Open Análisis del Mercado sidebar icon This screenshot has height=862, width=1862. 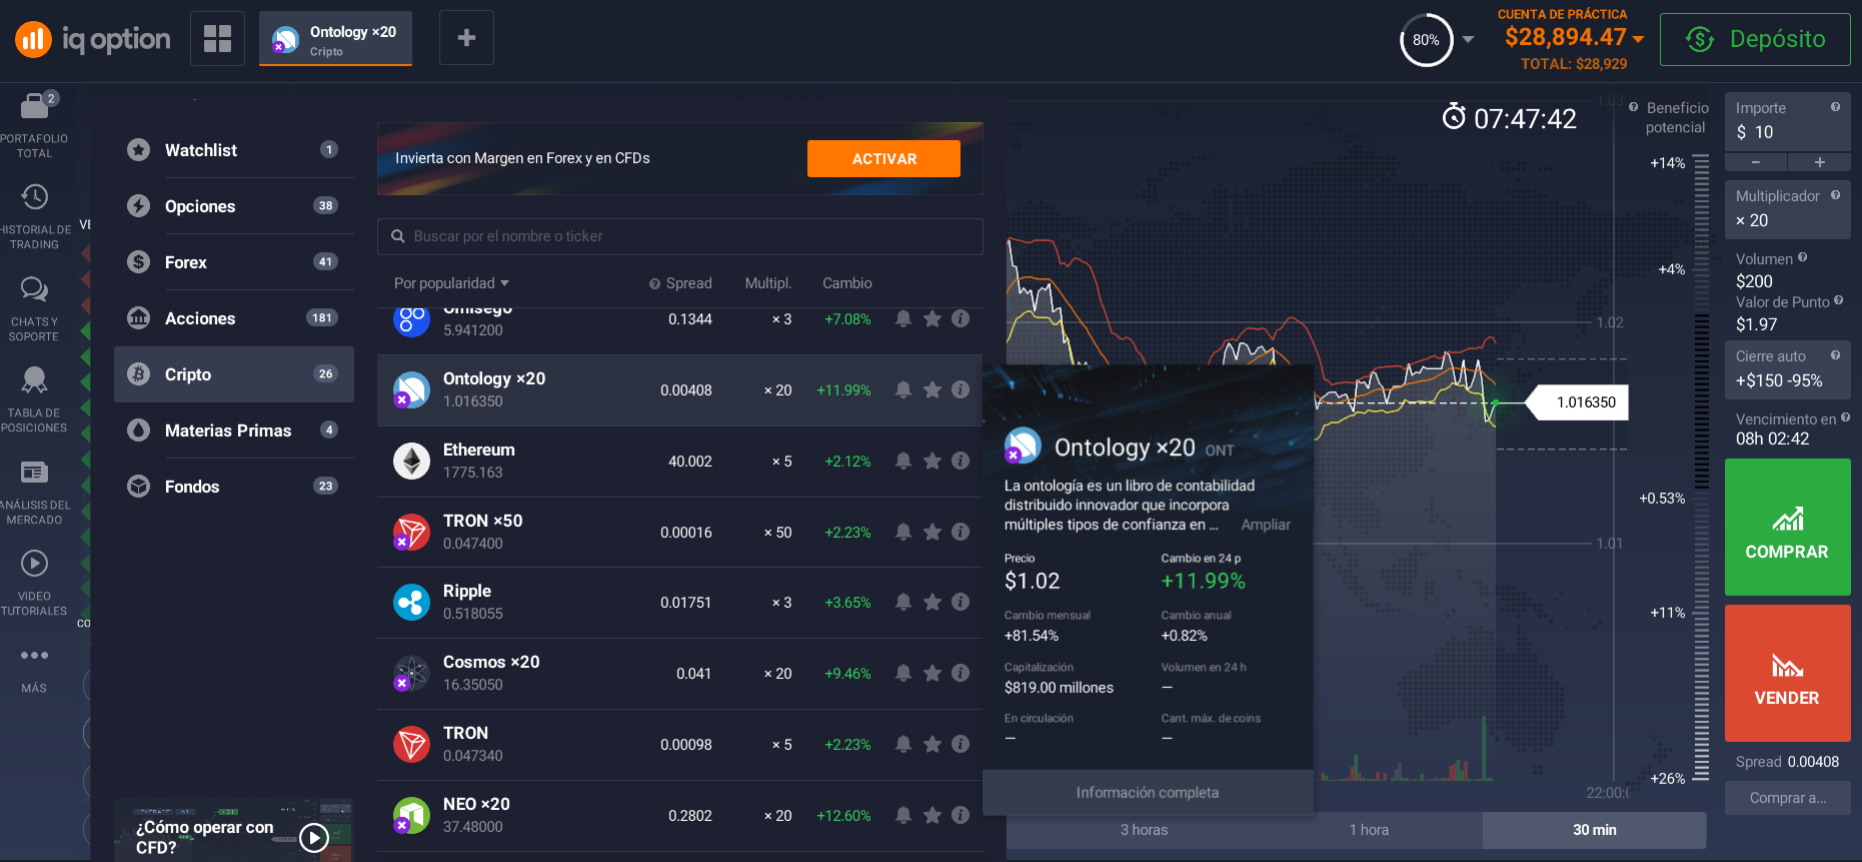pyautogui.click(x=35, y=472)
